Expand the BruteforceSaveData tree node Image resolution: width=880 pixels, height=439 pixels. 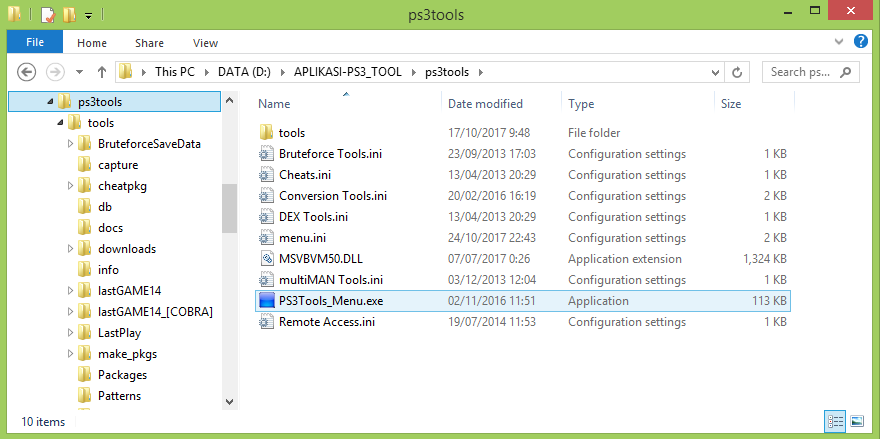coord(70,144)
